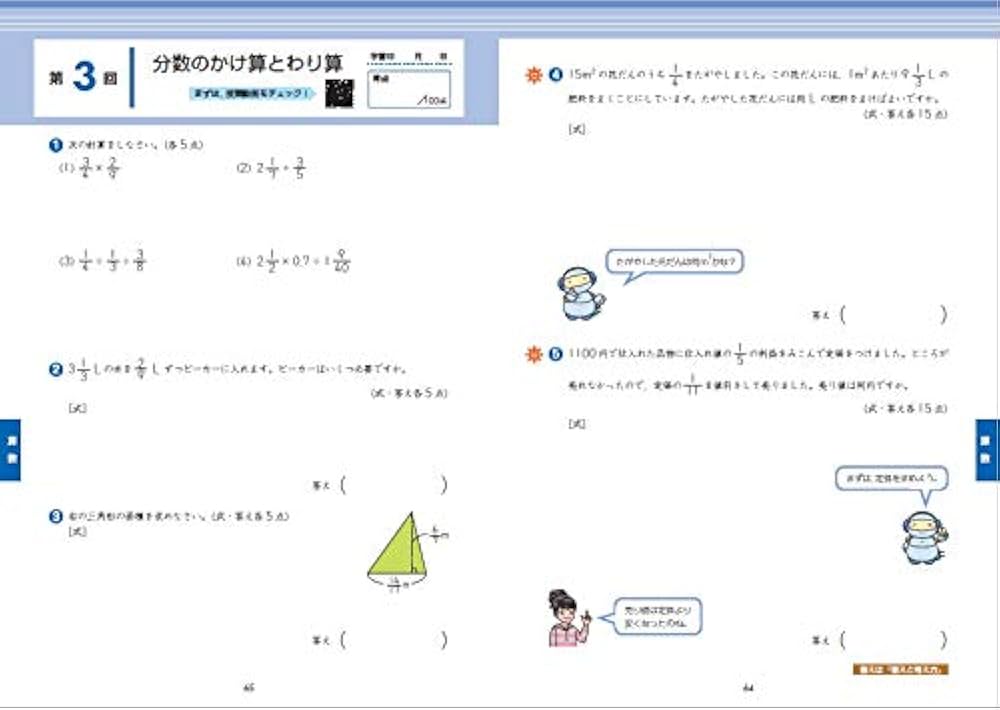
Task: Click the left page number at bottom
Action: 249,688
